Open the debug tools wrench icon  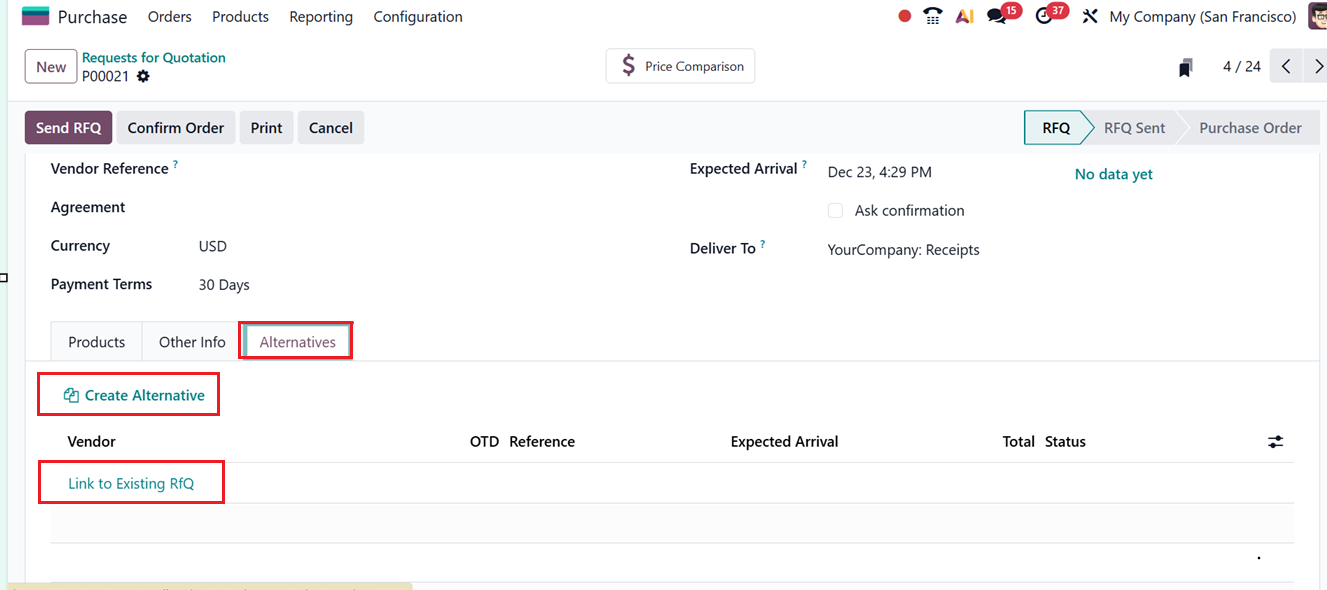tap(1090, 16)
